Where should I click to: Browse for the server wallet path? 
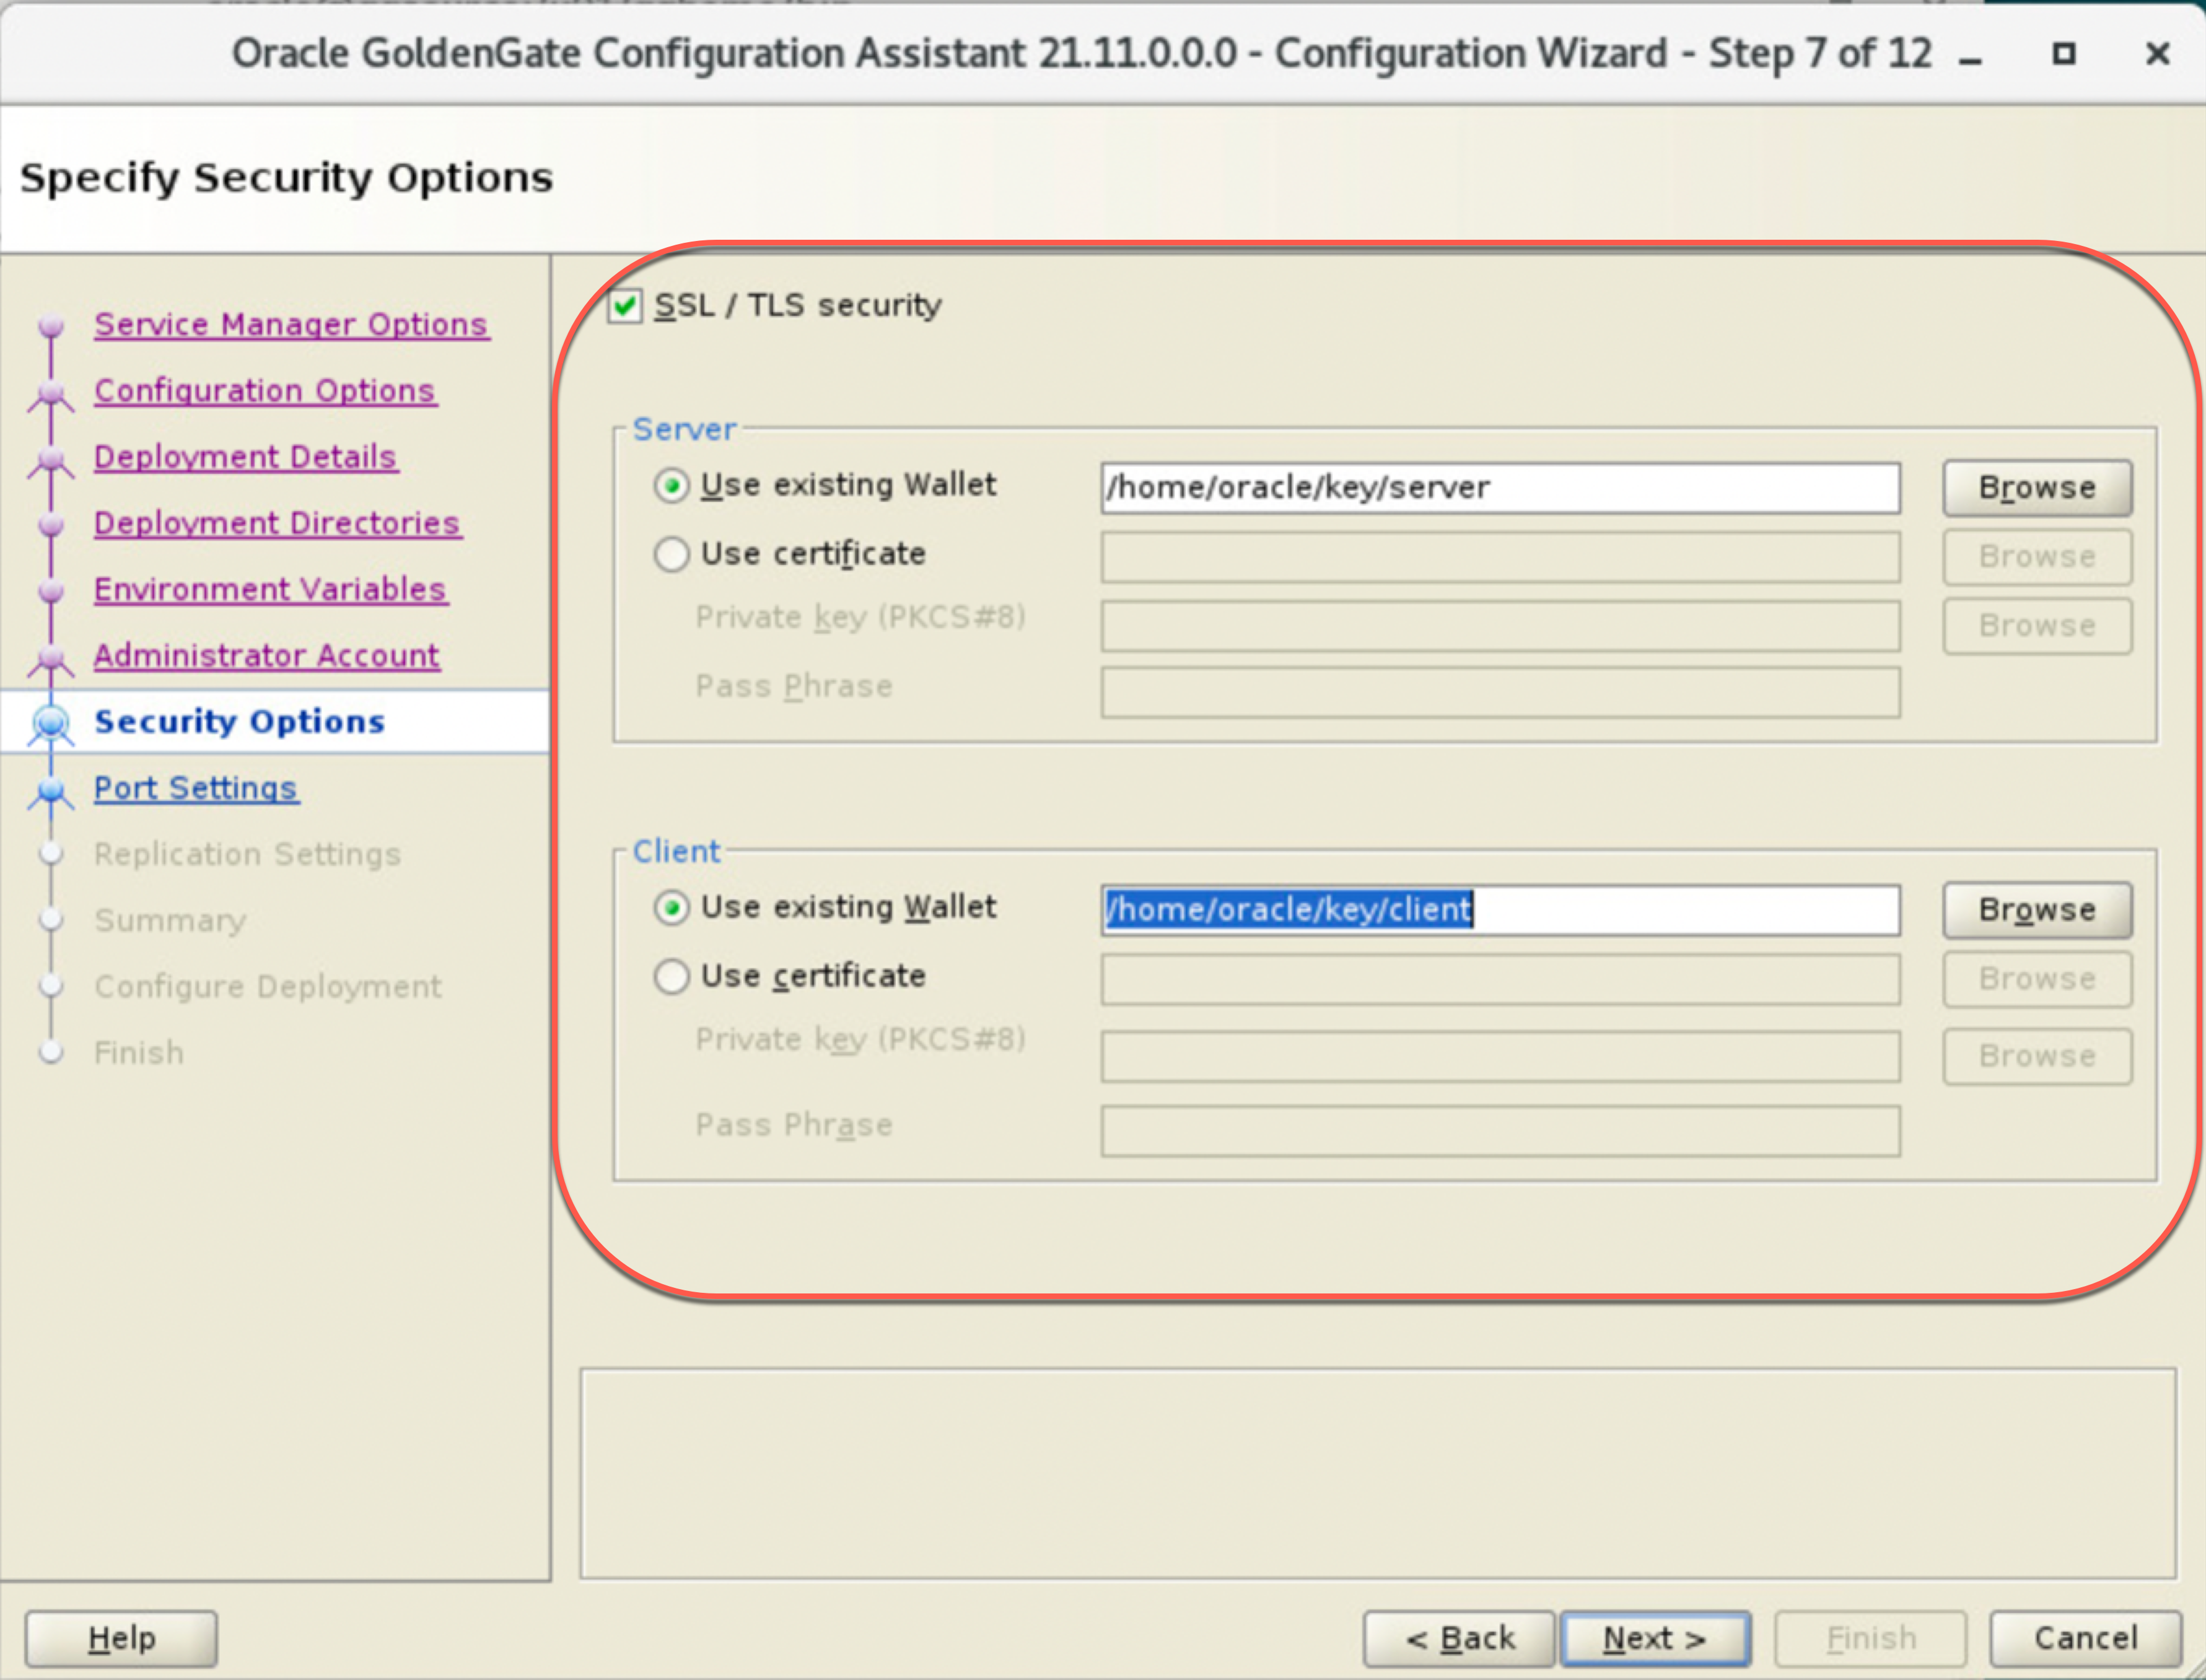click(2036, 488)
